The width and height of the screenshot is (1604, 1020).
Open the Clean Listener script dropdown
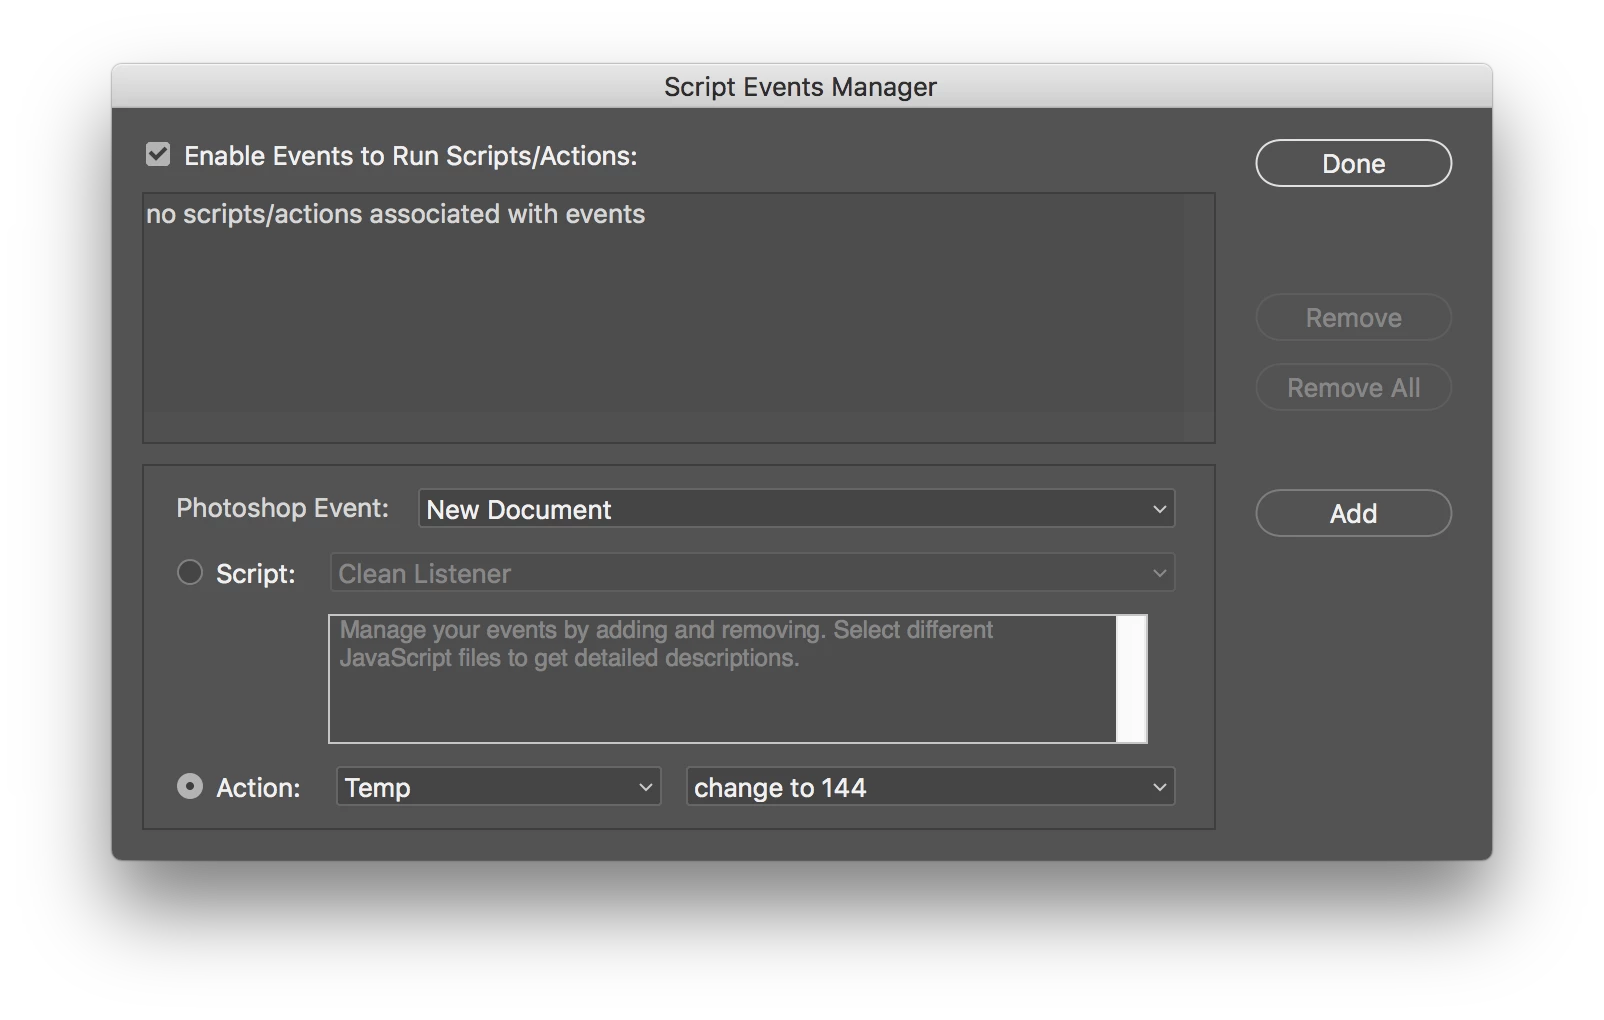pos(752,573)
